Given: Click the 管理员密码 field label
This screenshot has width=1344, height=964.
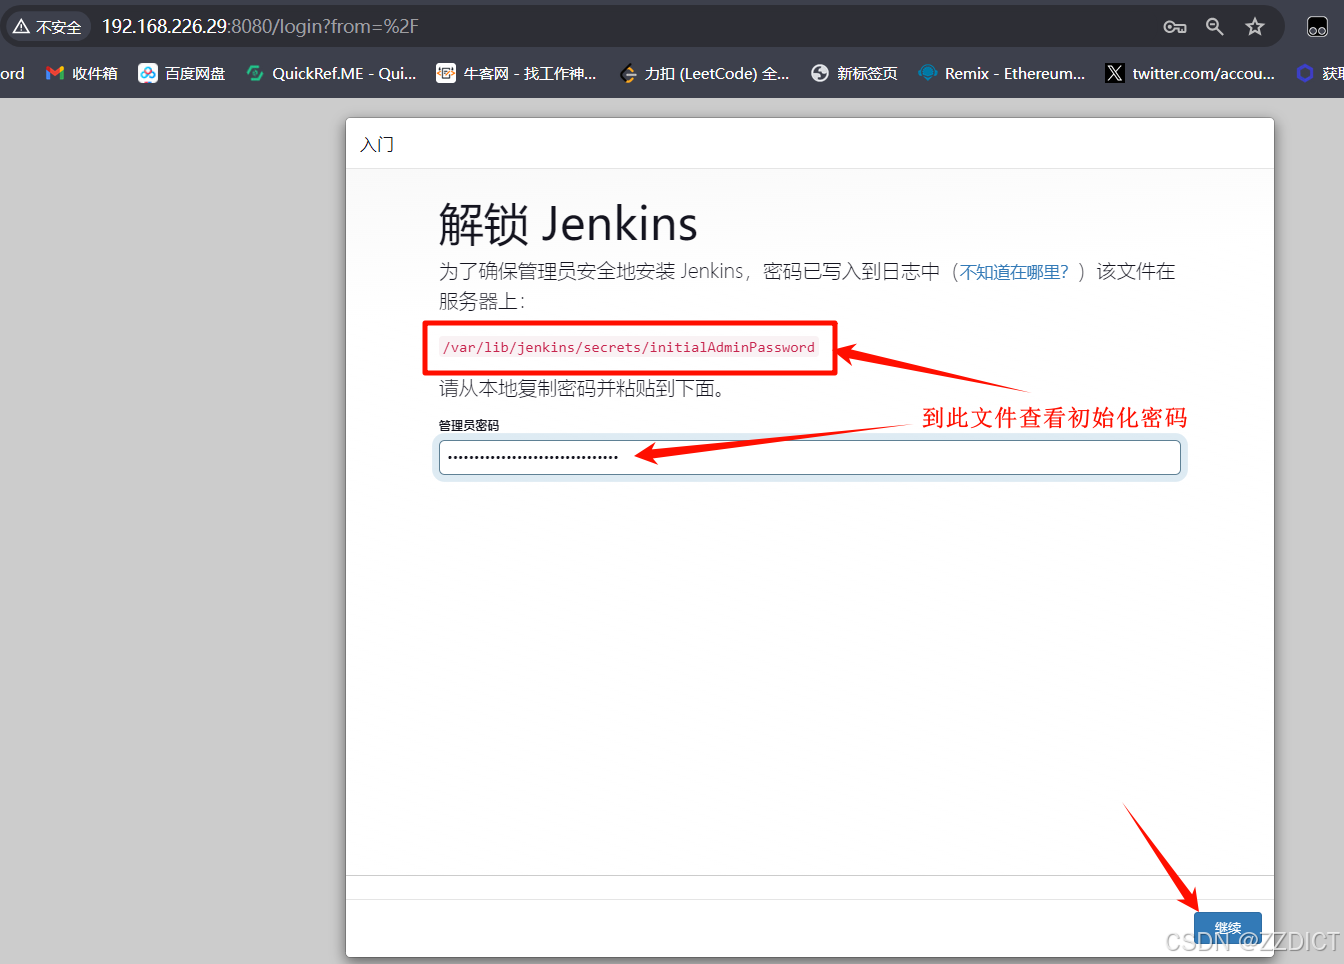Looking at the screenshot, I should coord(469,425).
